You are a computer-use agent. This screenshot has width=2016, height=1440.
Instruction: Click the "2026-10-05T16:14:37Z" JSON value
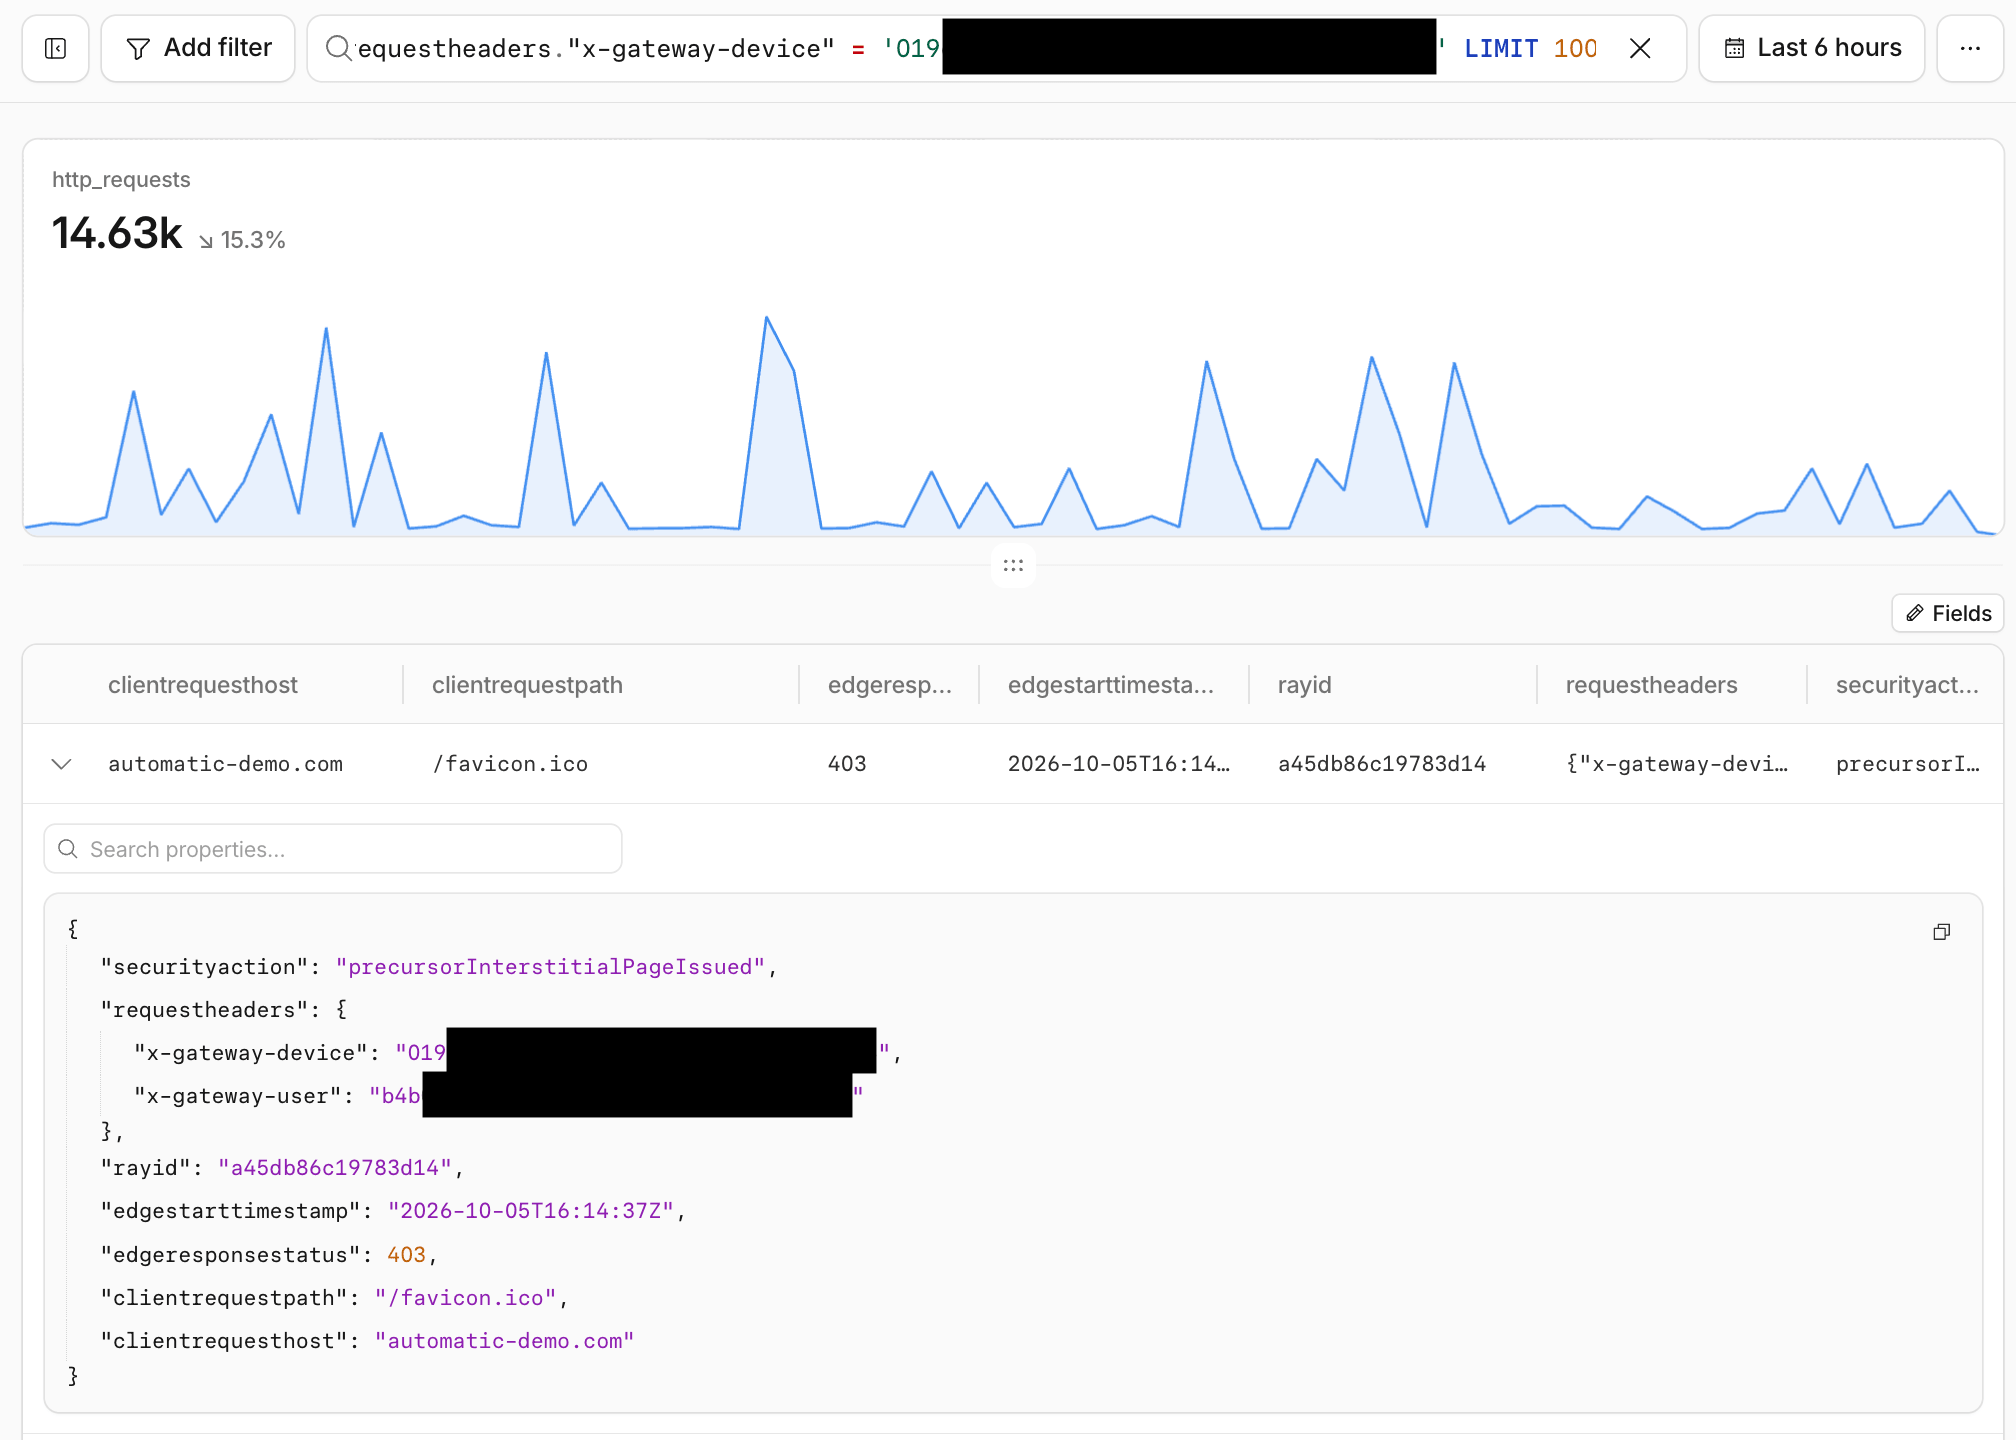click(x=531, y=1211)
